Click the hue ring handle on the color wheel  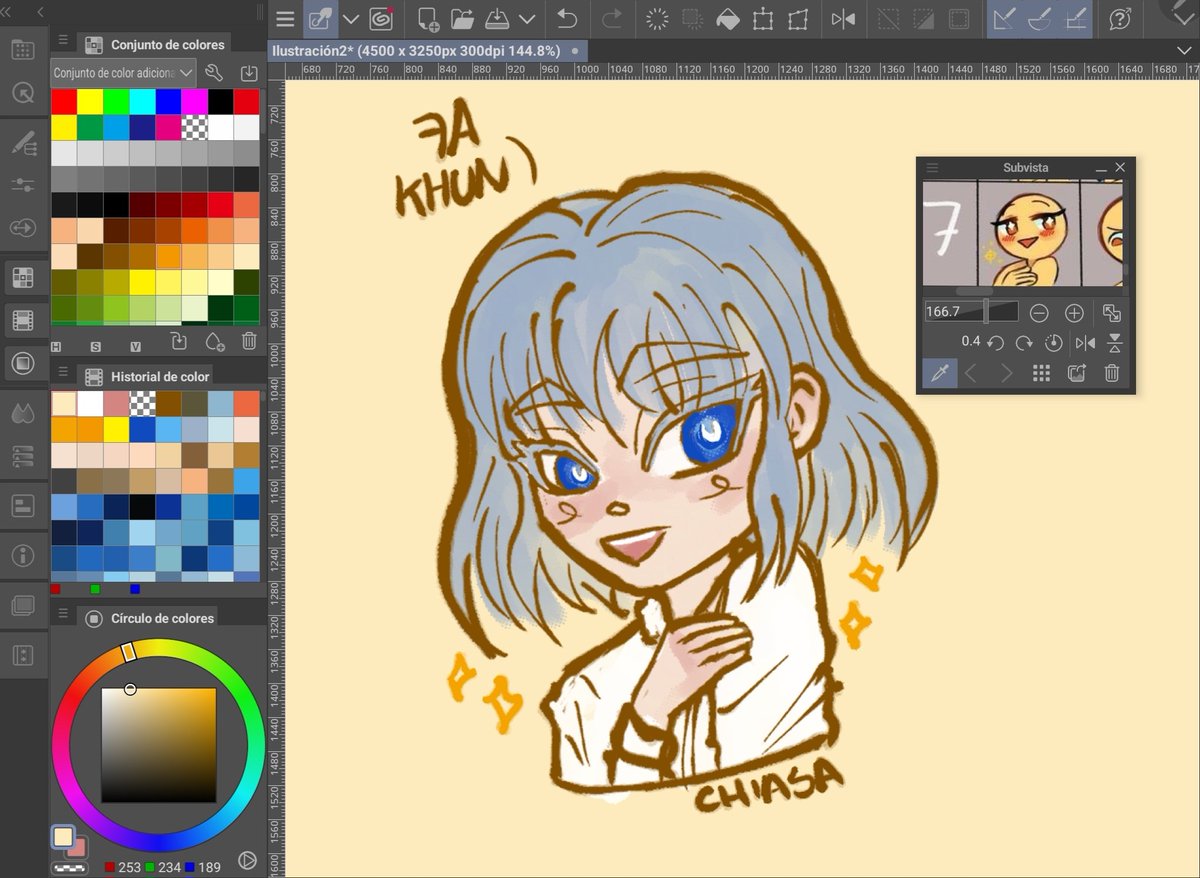[x=128, y=652]
